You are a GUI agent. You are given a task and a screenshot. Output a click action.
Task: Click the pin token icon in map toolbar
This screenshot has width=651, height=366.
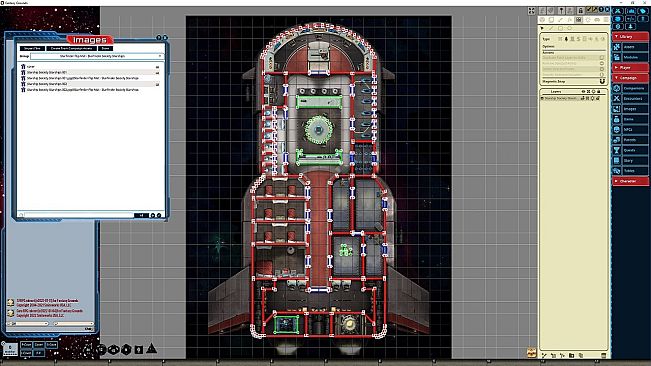click(x=561, y=10)
